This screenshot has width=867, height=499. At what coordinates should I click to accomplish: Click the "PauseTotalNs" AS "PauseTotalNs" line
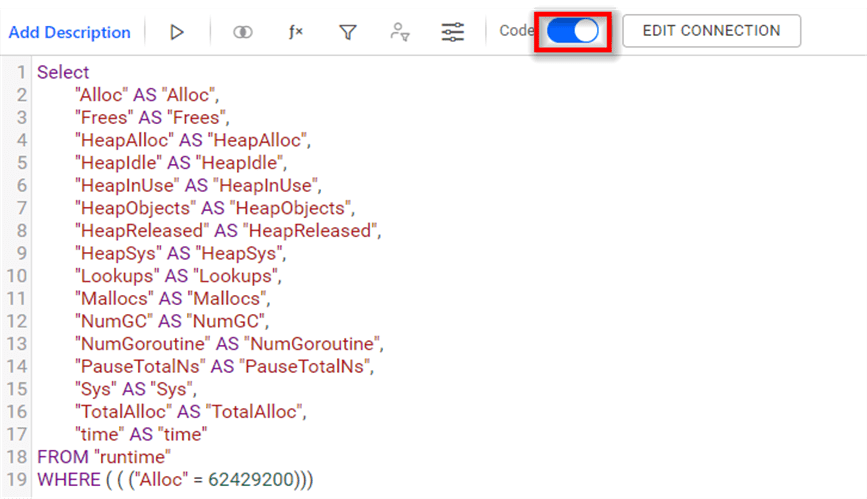(x=224, y=366)
